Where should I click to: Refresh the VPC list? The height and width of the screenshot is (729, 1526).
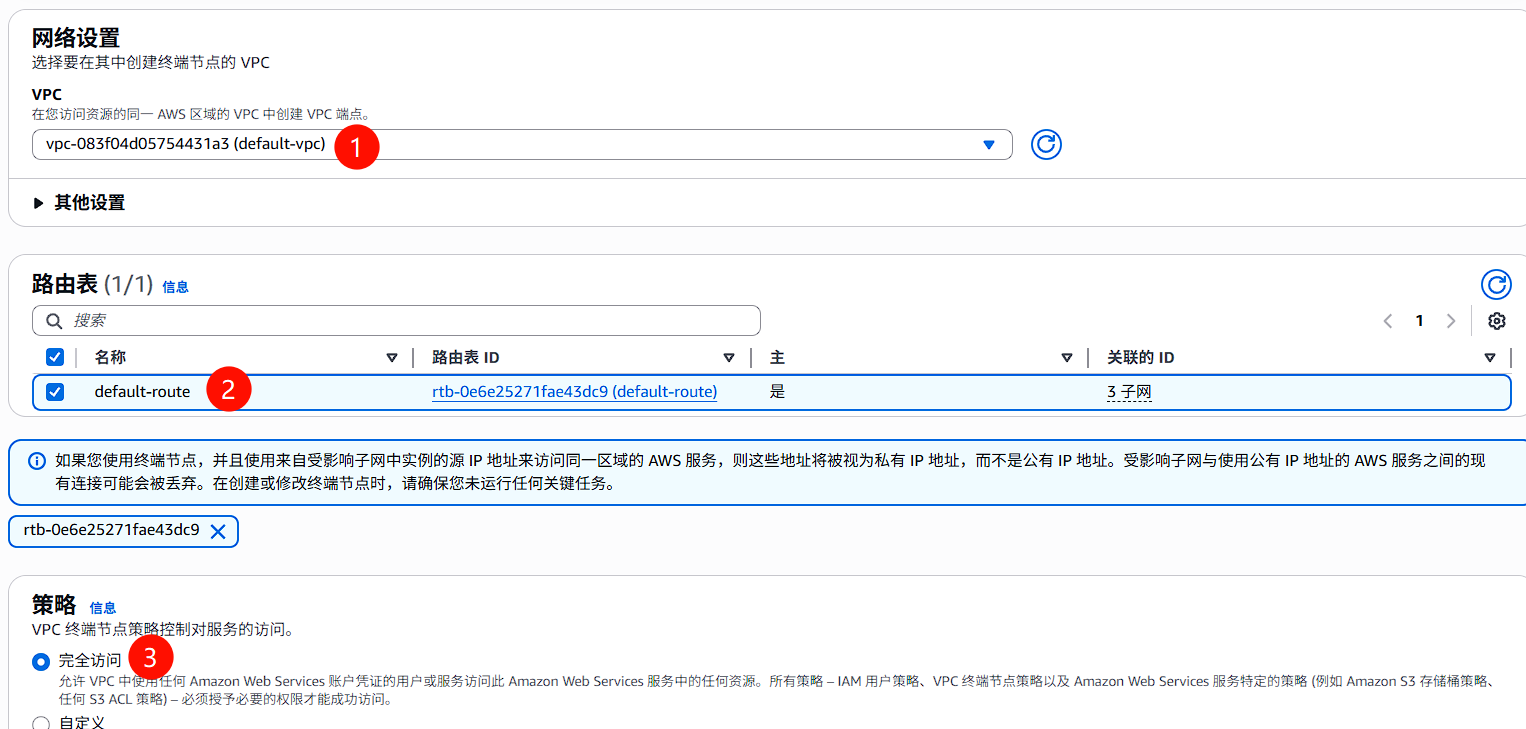pos(1046,145)
